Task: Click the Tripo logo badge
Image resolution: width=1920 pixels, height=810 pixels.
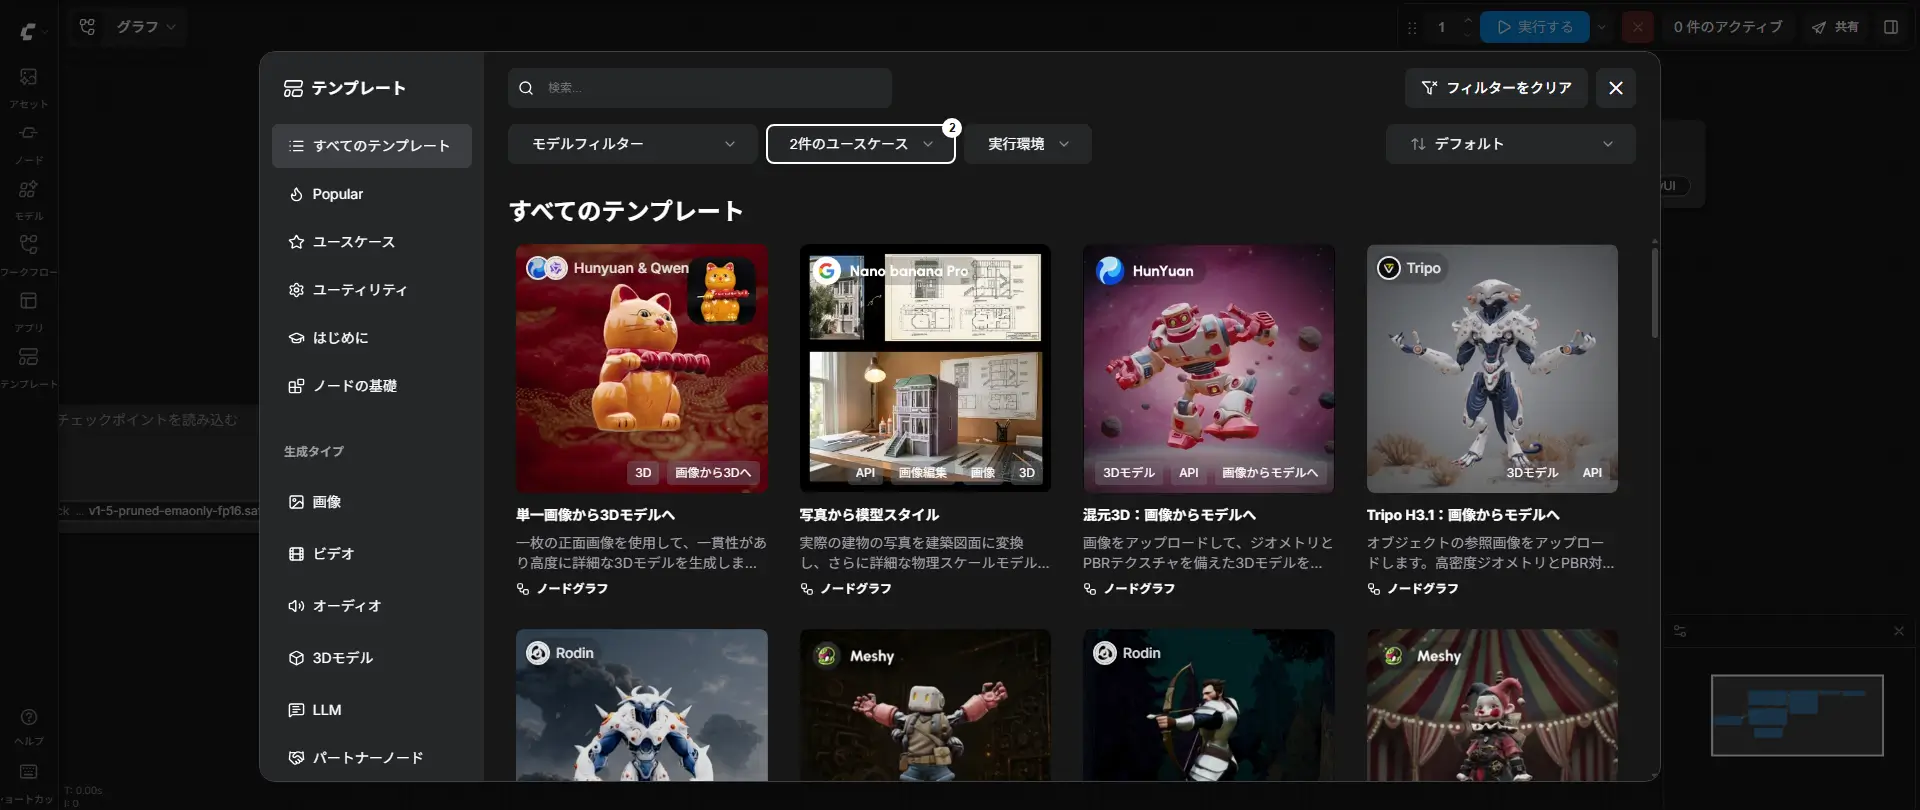Action: pos(1389,268)
